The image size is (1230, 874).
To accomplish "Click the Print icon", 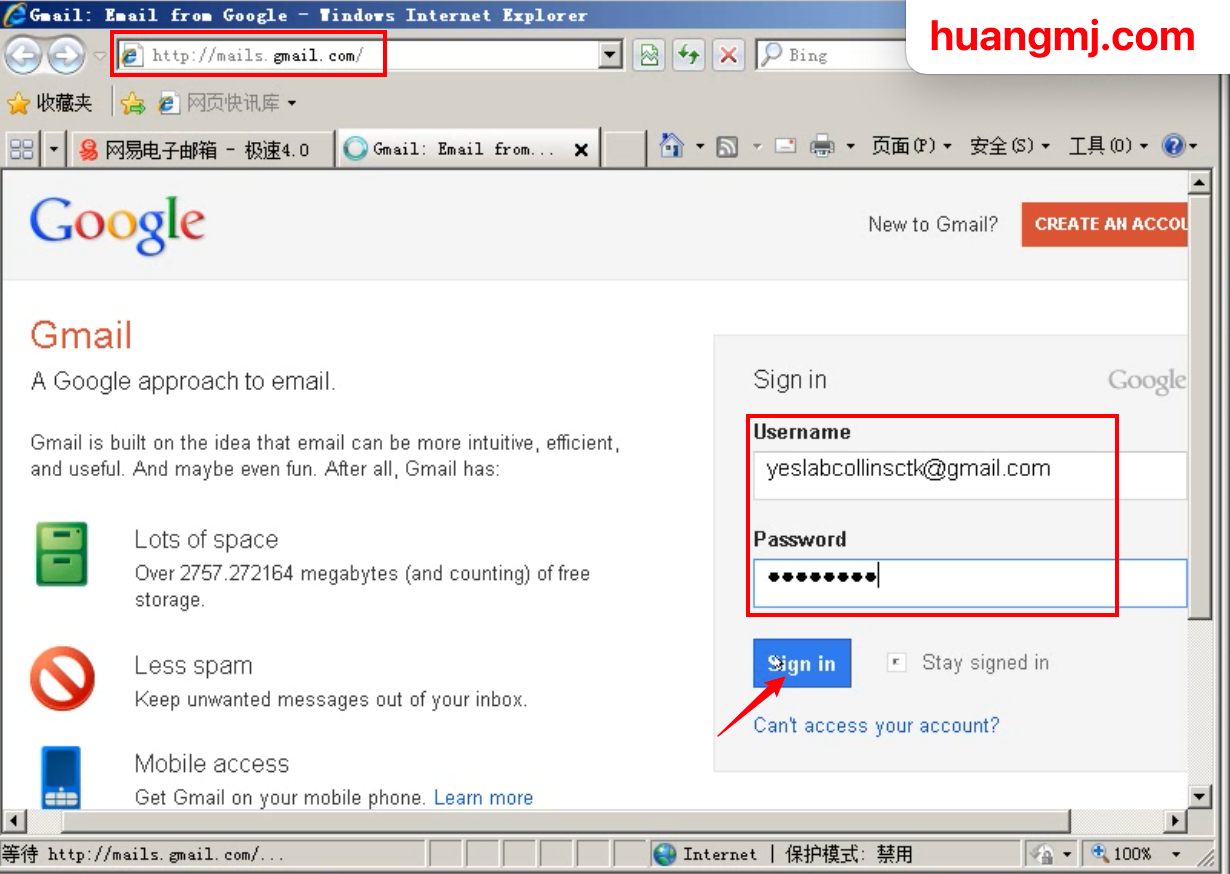I will (x=822, y=147).
